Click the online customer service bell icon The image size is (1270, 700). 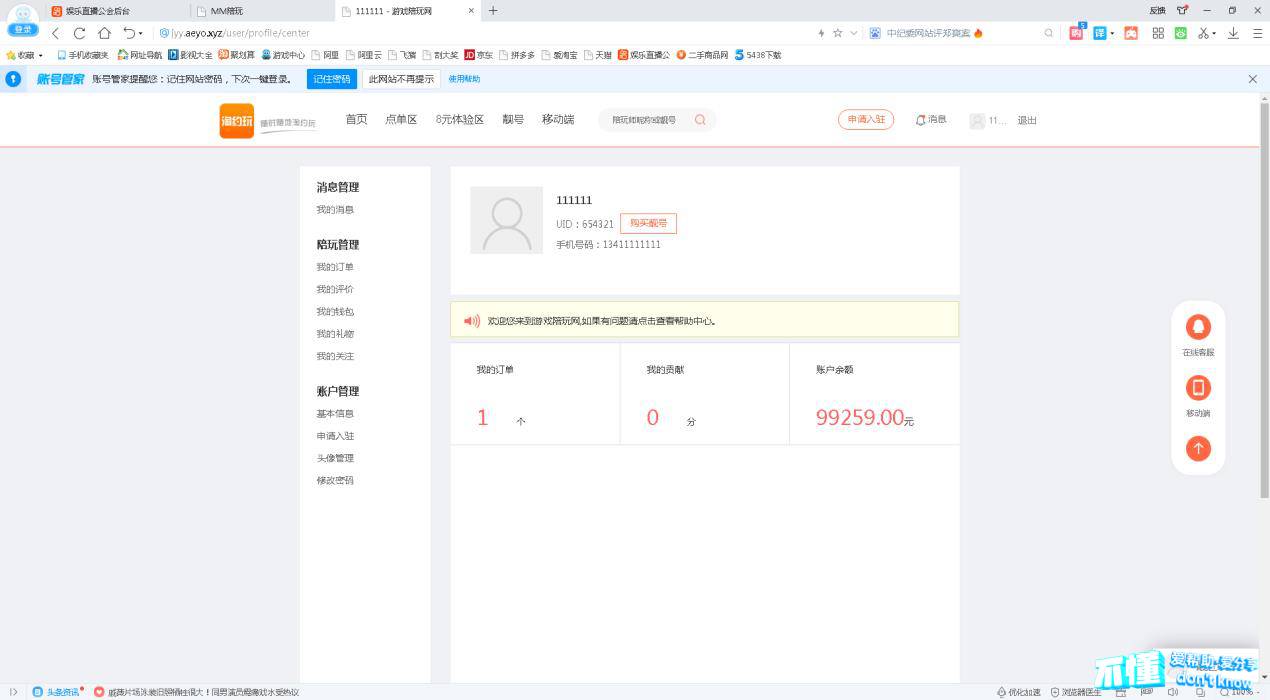click(1198, 327)
